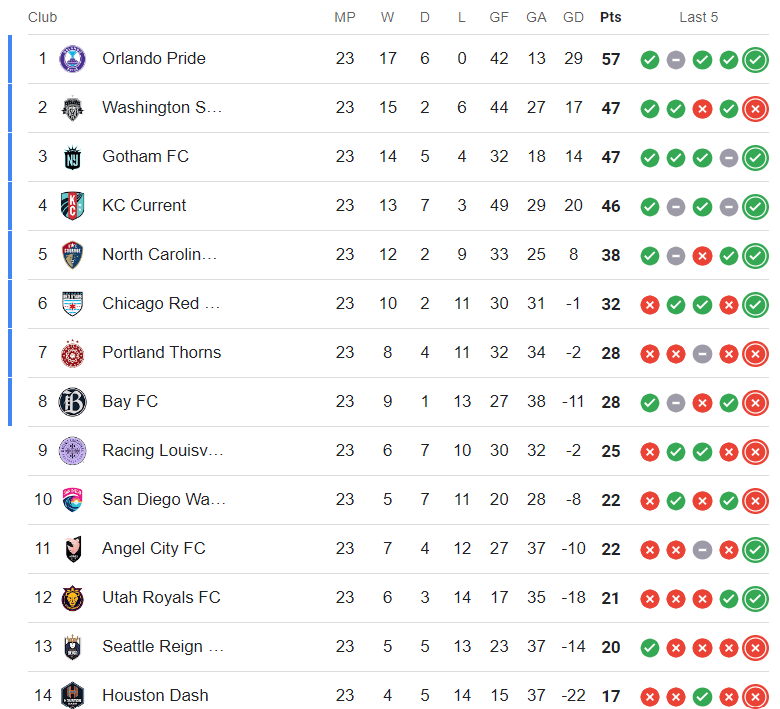Screen dimensions: 780x709
Task: Click the GD column header
Action: pos(573,17)
